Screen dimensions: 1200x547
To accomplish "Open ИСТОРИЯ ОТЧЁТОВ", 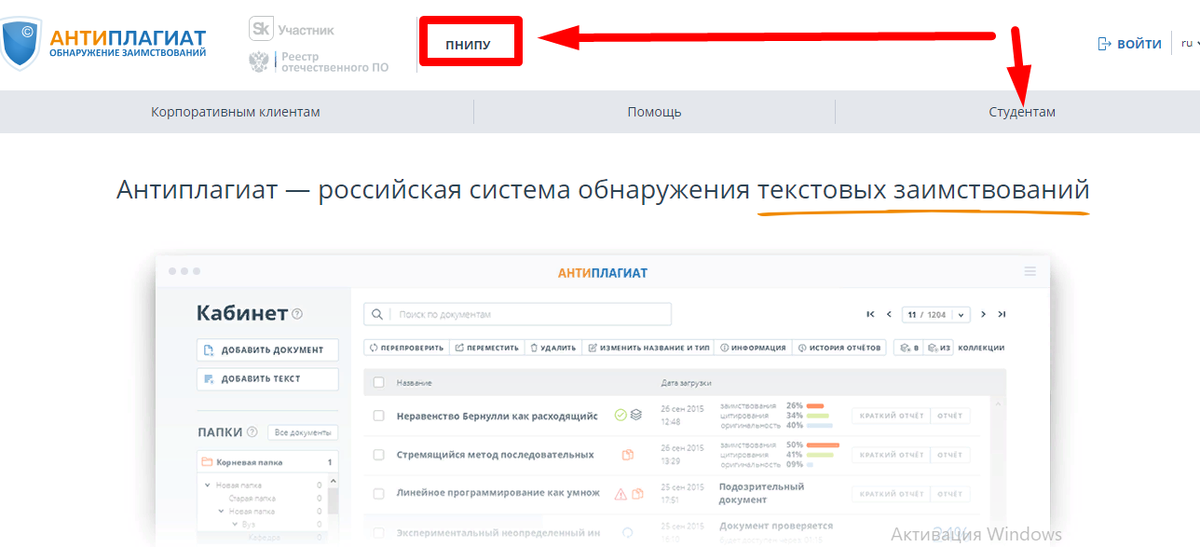I will pos(839,348).
